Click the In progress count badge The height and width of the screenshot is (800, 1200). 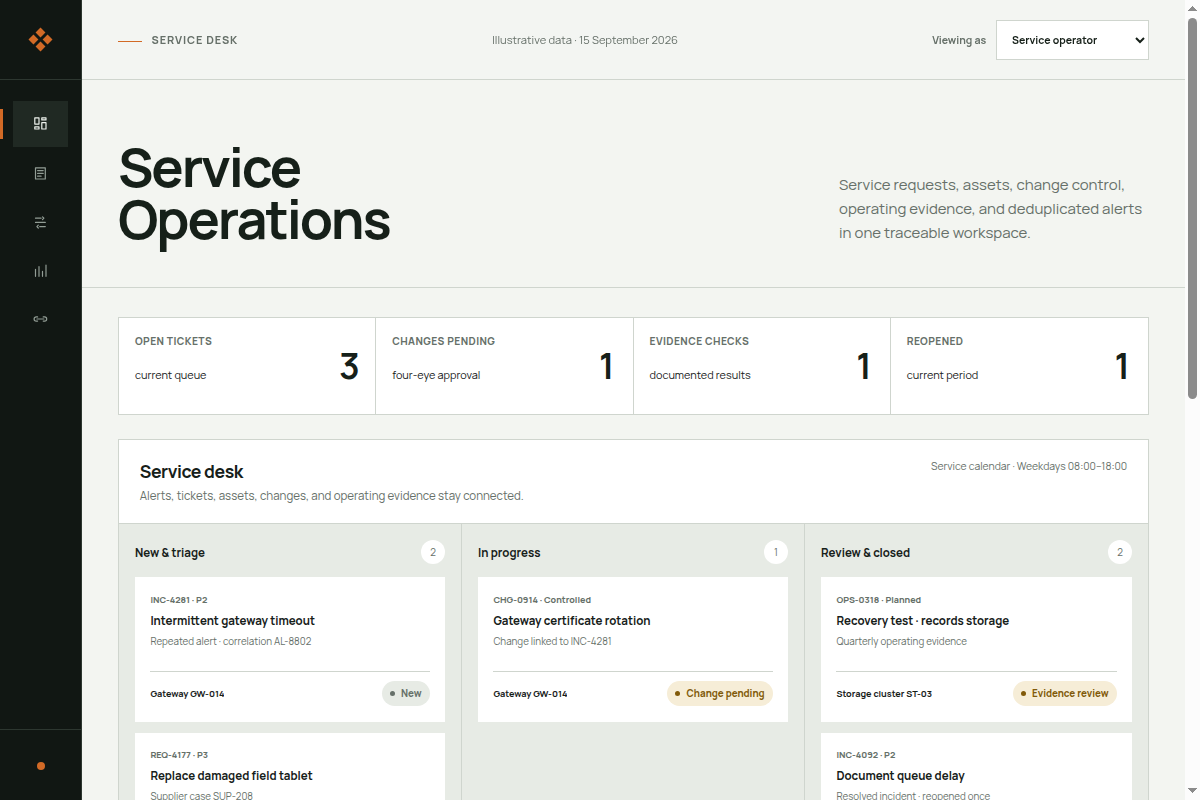coord(776,552)
